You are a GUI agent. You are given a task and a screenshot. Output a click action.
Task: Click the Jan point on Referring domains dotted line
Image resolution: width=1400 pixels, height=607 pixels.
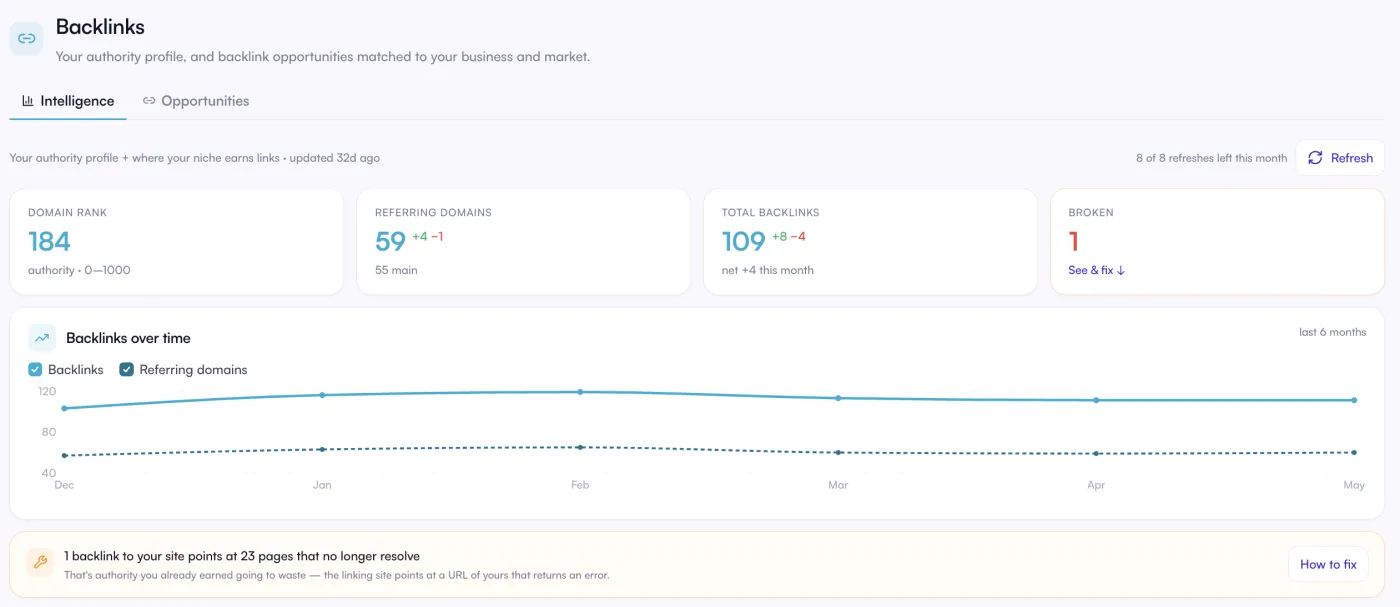[322, 449]
